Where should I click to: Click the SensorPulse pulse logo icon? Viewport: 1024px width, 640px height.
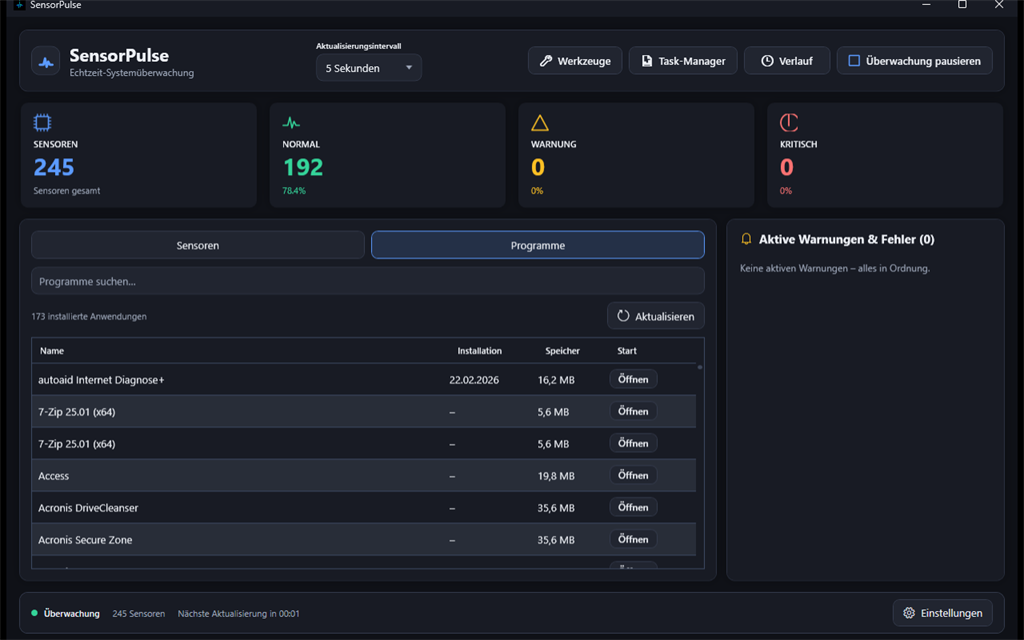[46, 62]
